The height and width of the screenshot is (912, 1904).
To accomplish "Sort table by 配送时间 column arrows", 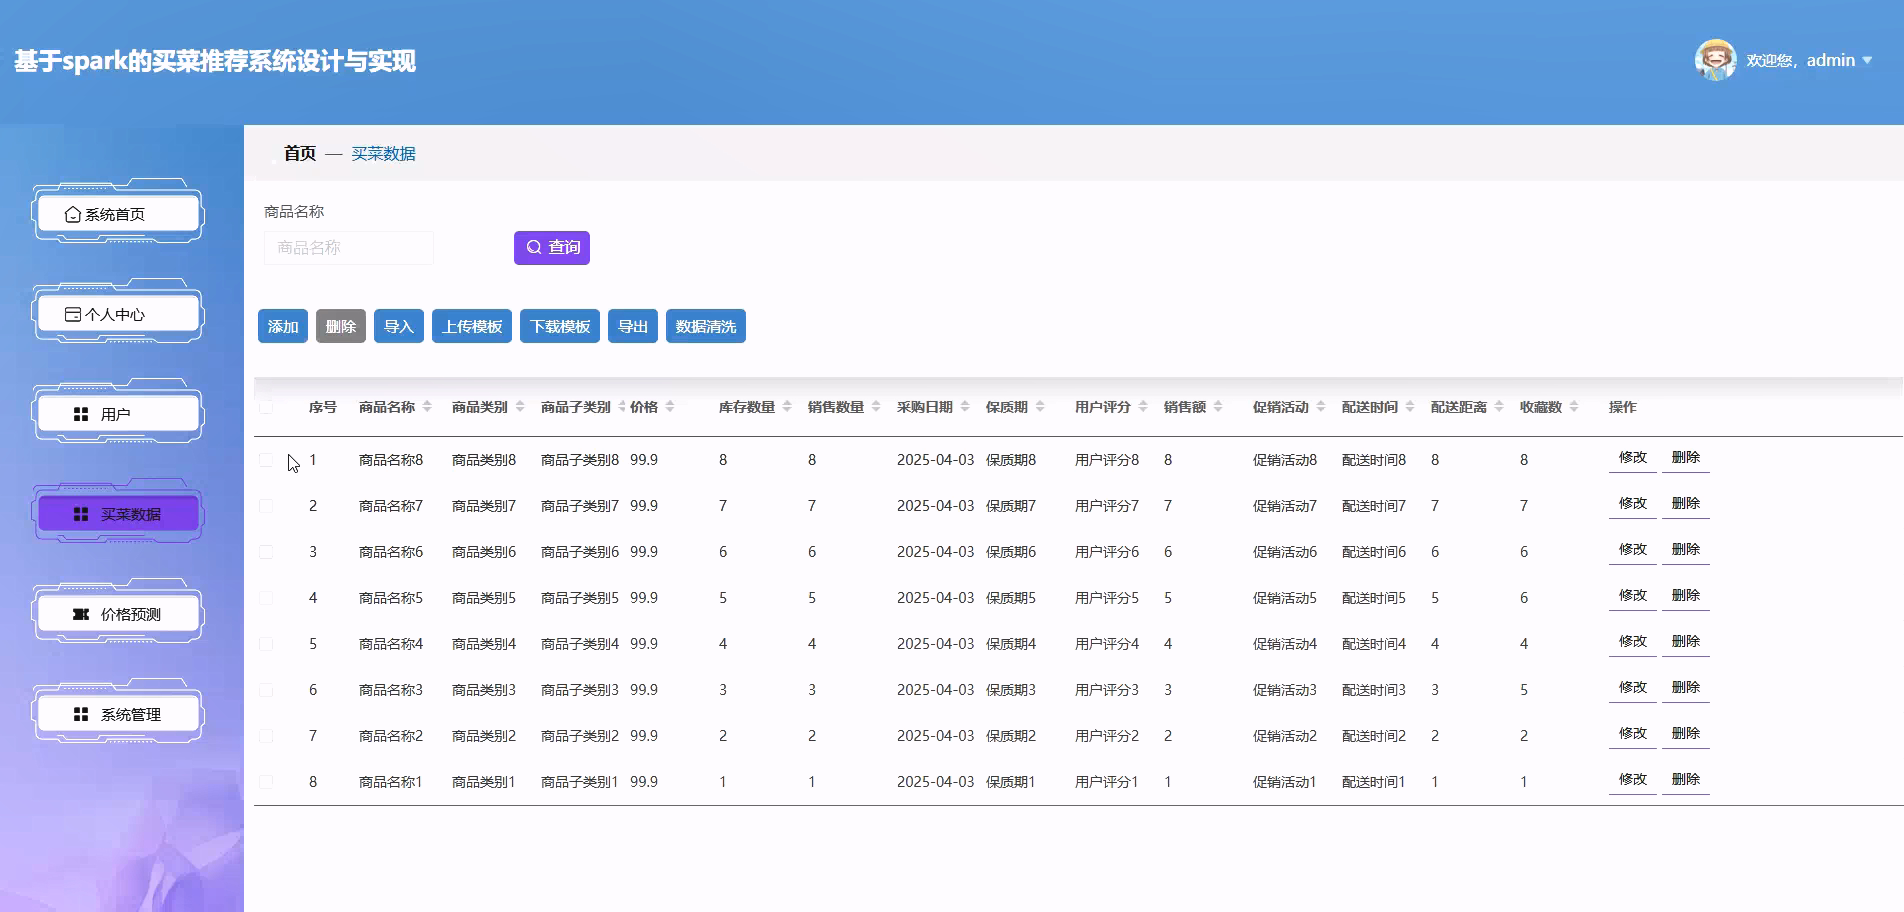I will 1410,407.
